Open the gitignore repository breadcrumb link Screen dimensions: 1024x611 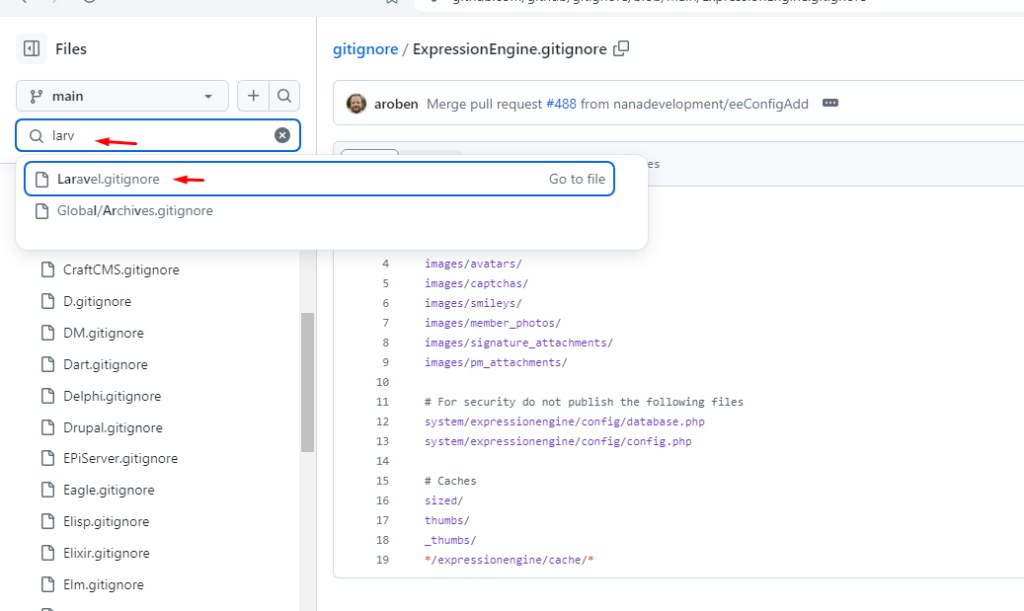pos(364,49)
